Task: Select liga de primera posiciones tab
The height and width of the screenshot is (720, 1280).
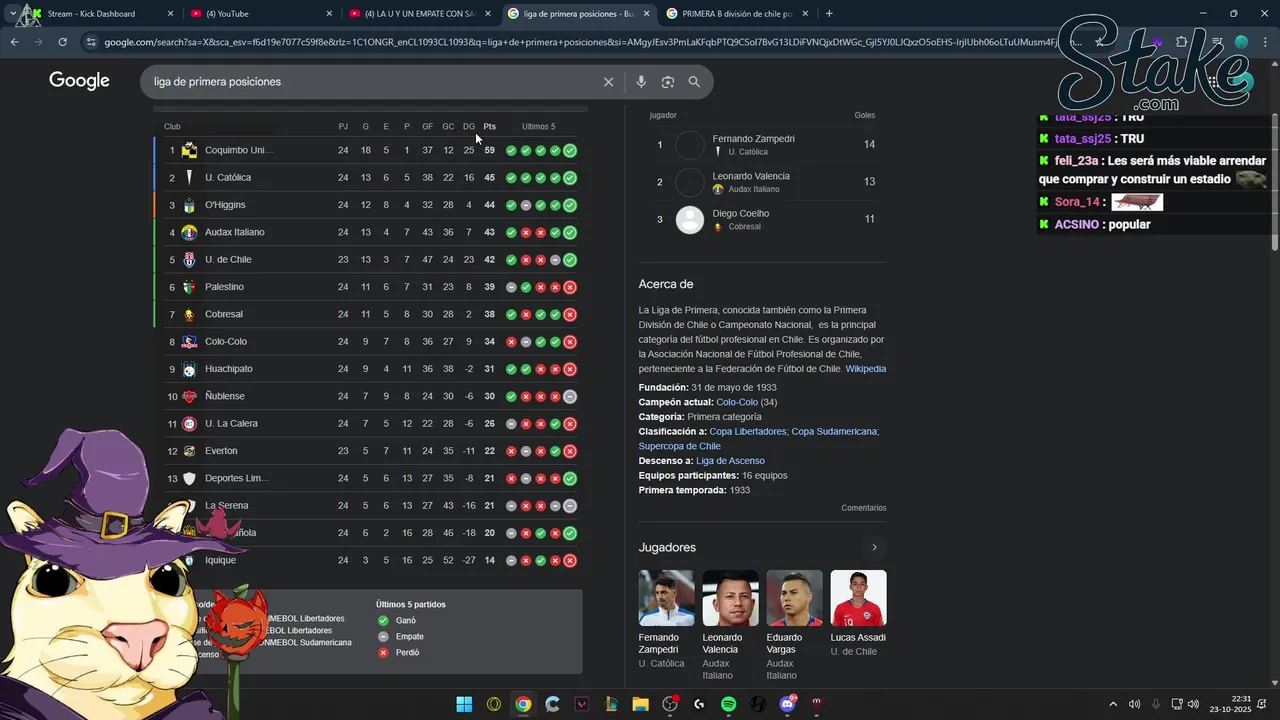Action: 578,14
